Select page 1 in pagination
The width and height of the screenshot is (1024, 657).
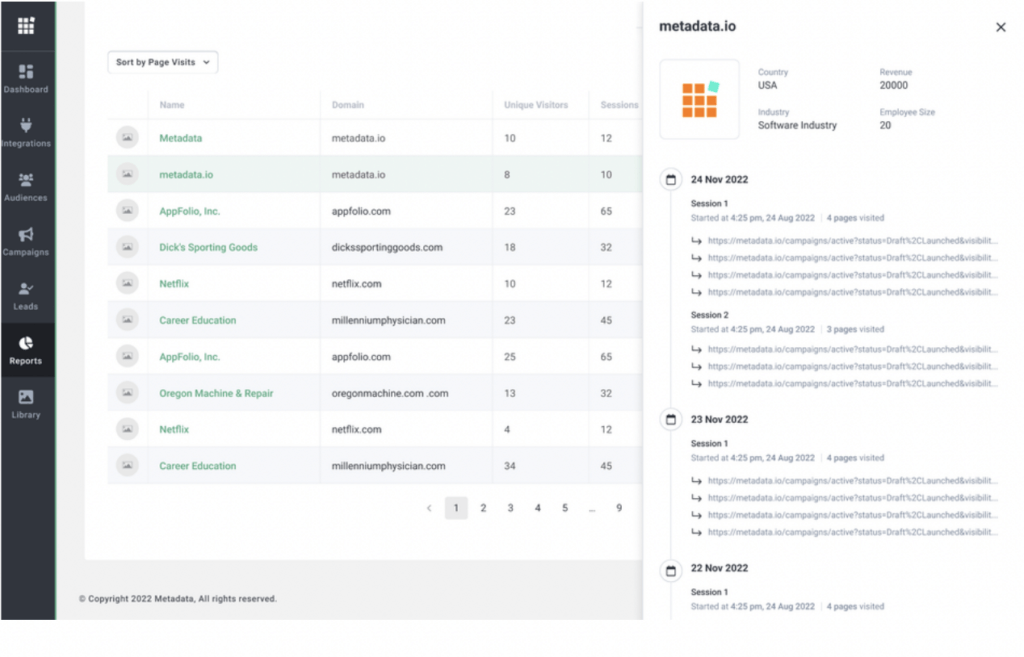coord(456,507)
